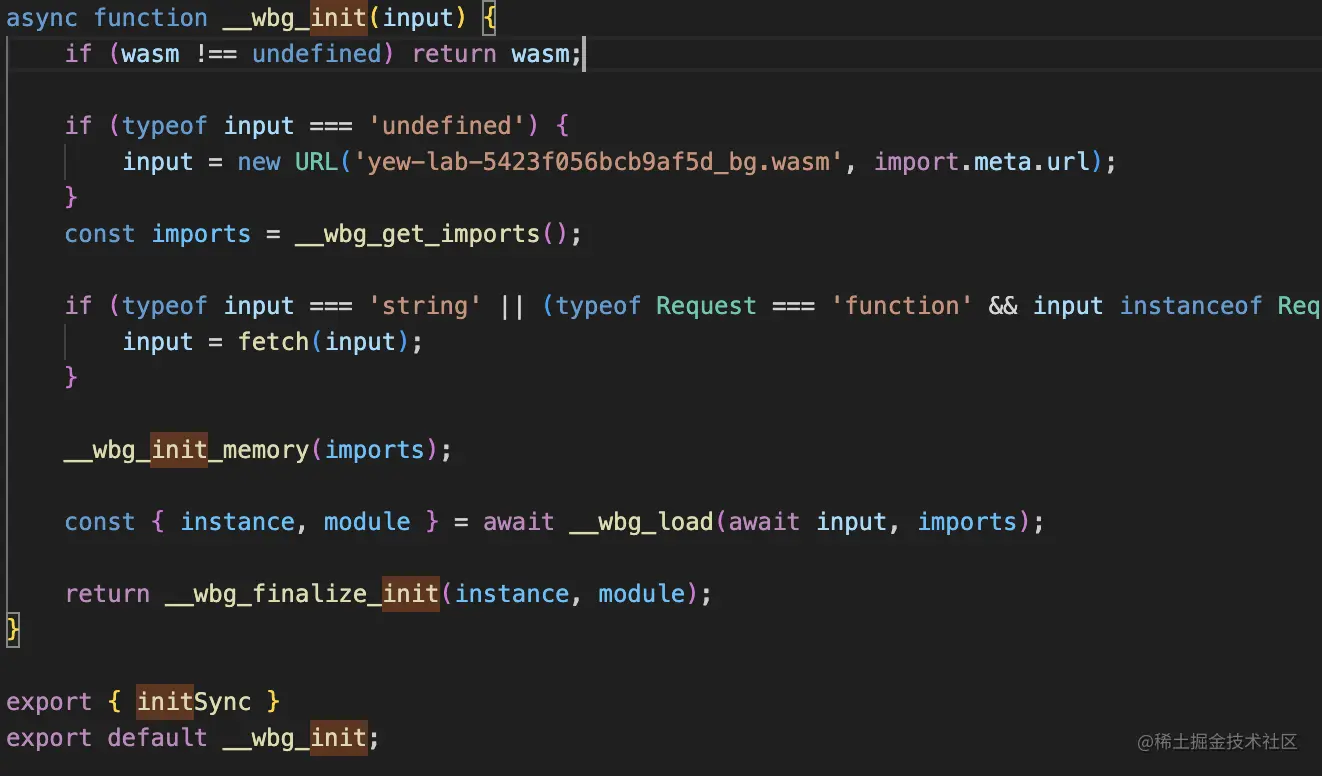1322x776 pixels.
Task: Click the "URL" constructor name
Action: click(317, 162)
